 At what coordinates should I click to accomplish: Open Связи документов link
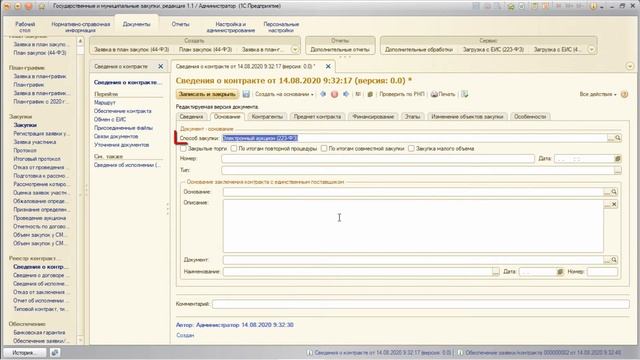(x=116, y=136)
